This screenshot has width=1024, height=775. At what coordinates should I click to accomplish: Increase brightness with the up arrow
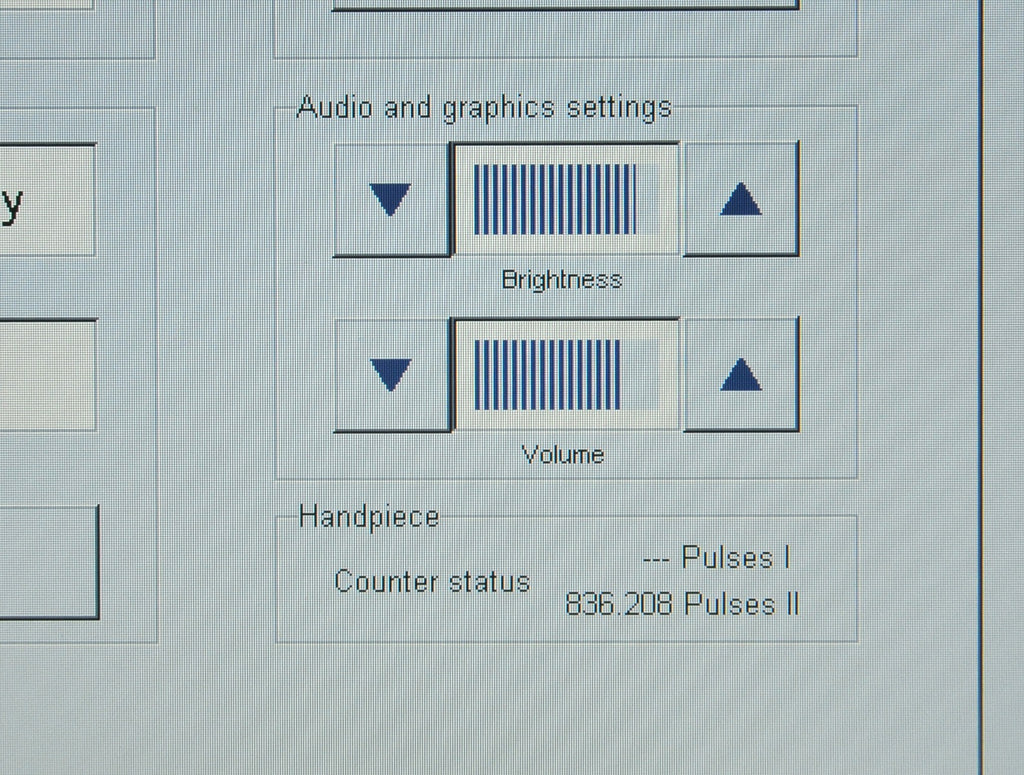[x=741, y=199]
